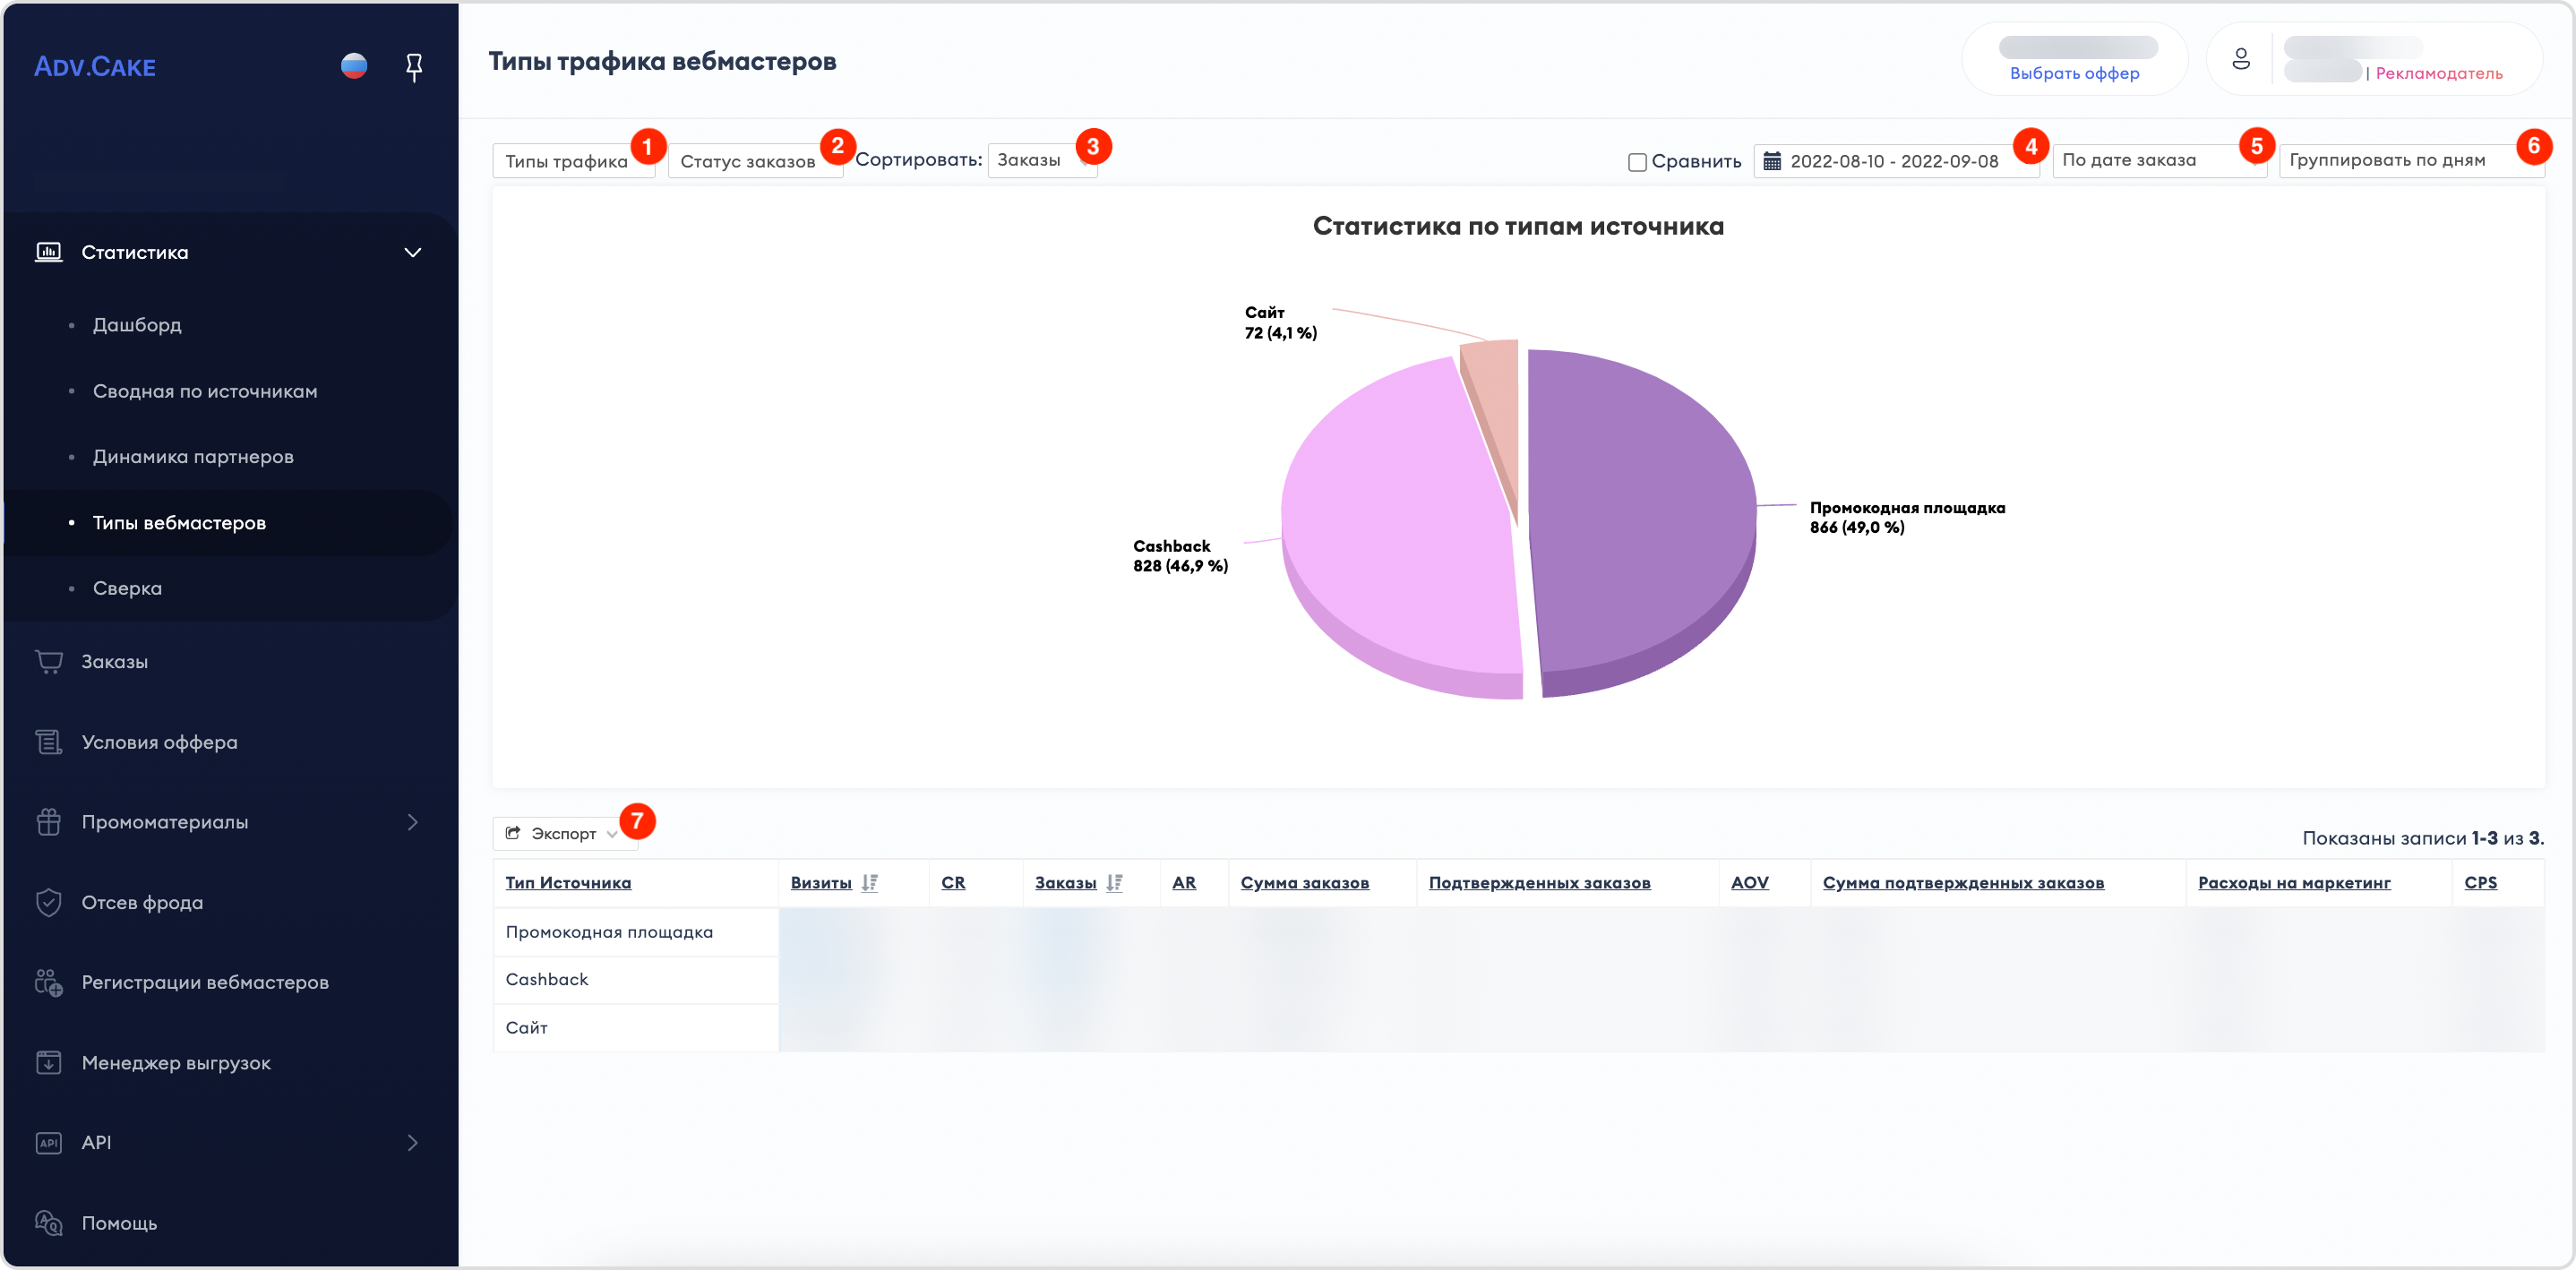Open the Группировать по дням dropdown
Image resolution: width=2576 pixels, height=1270 pixels.
coord(2412,160)
